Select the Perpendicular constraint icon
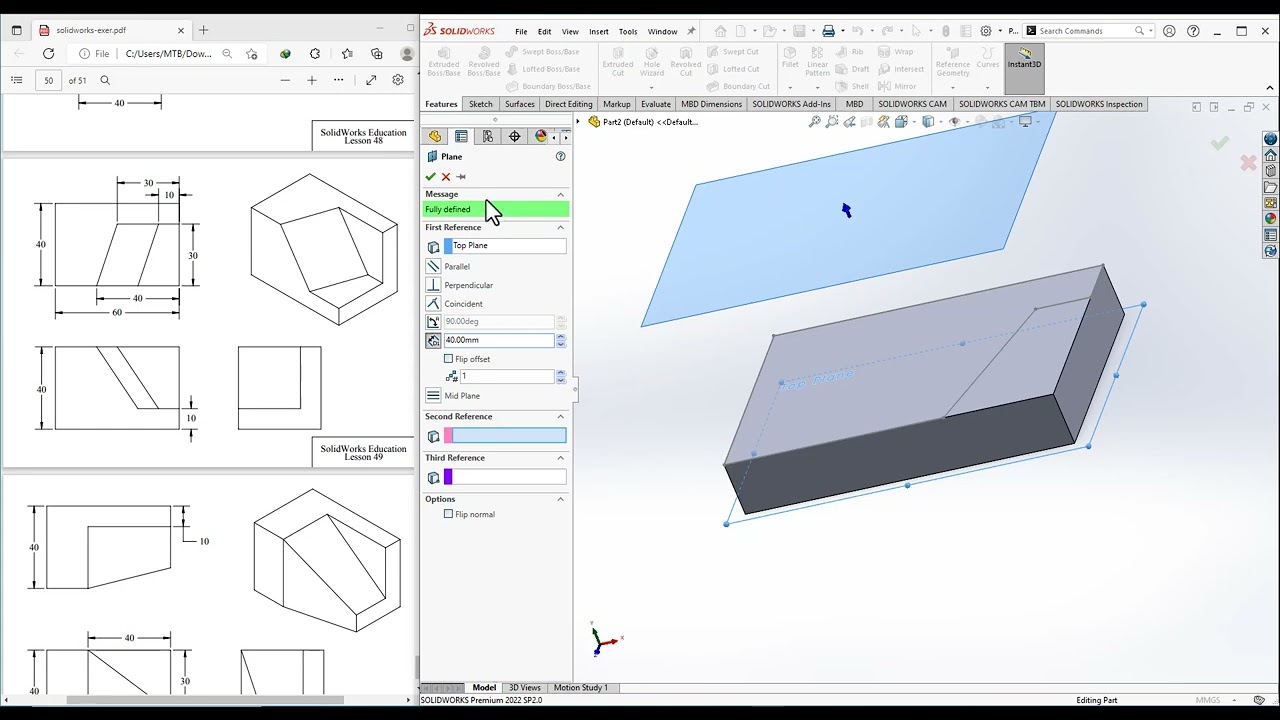1280x720 pixels. tap(433, 285)
